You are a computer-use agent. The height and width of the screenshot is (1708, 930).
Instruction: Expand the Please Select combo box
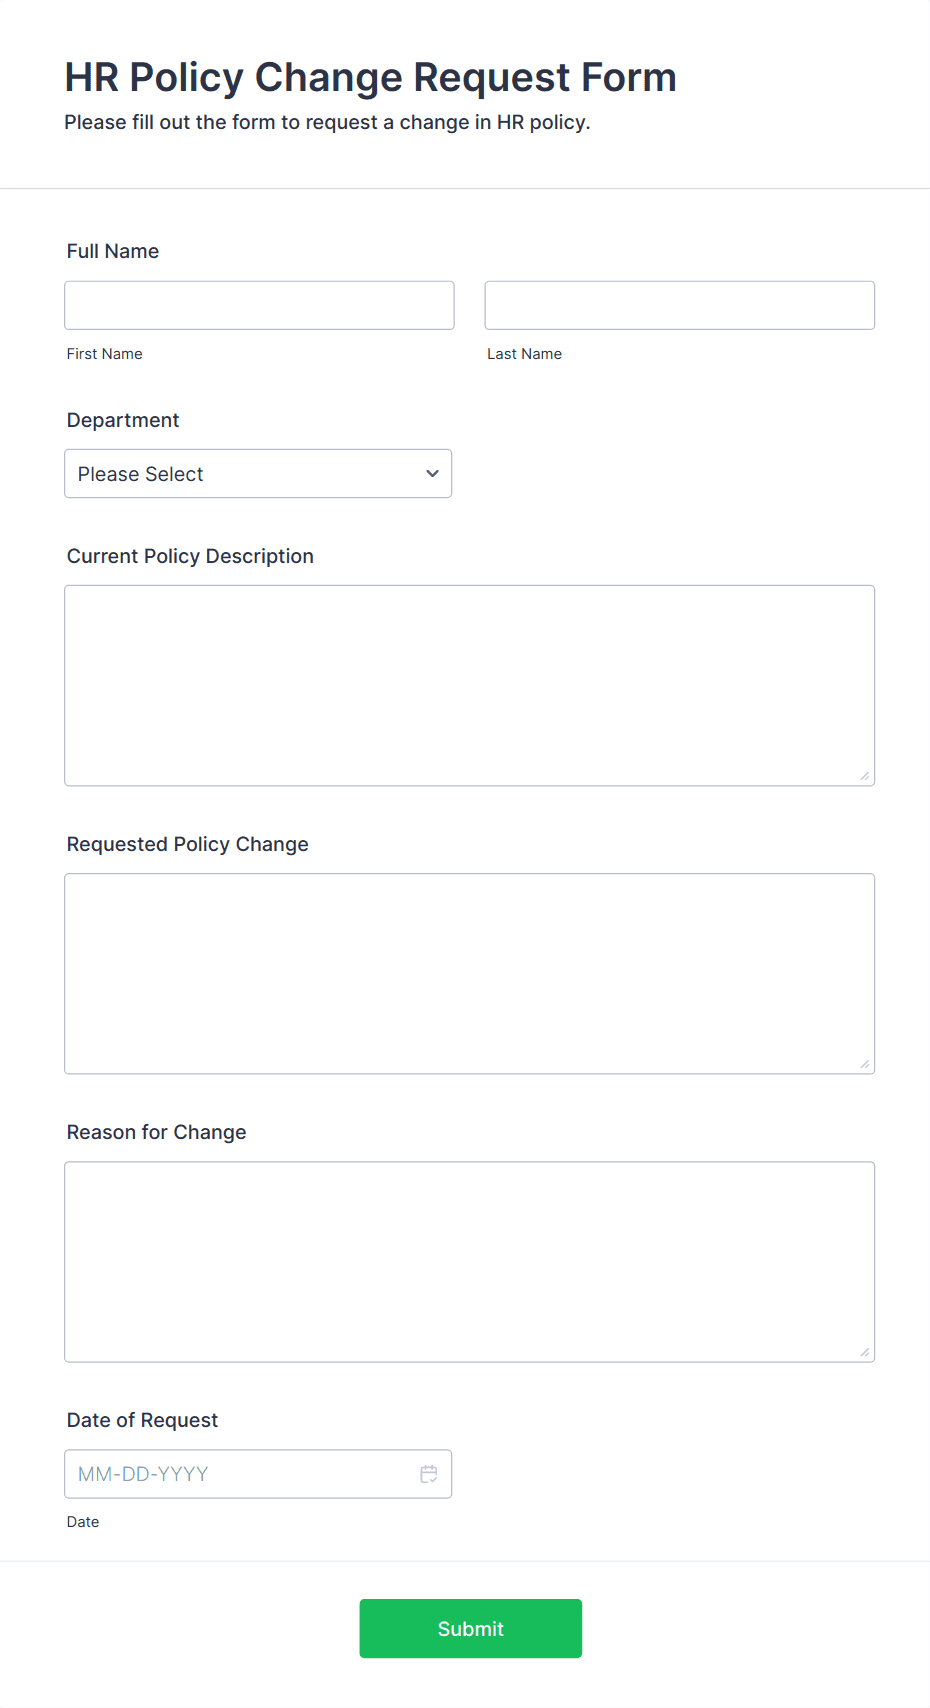click(258, 473)
